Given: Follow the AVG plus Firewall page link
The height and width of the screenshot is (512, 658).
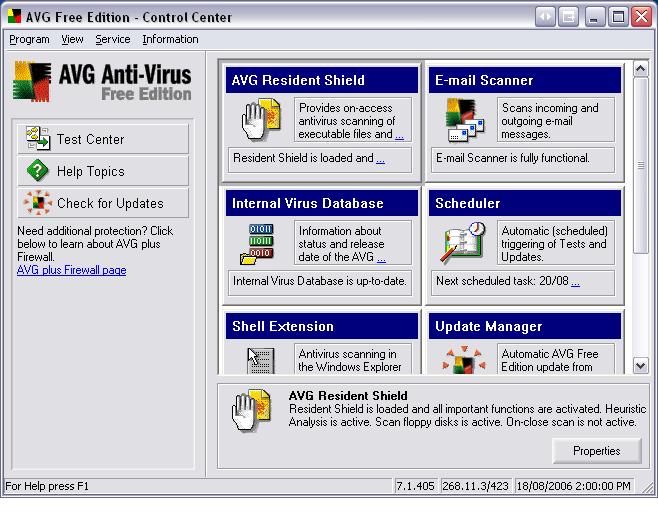Looking at the screenshot, I should click(72, 270).
